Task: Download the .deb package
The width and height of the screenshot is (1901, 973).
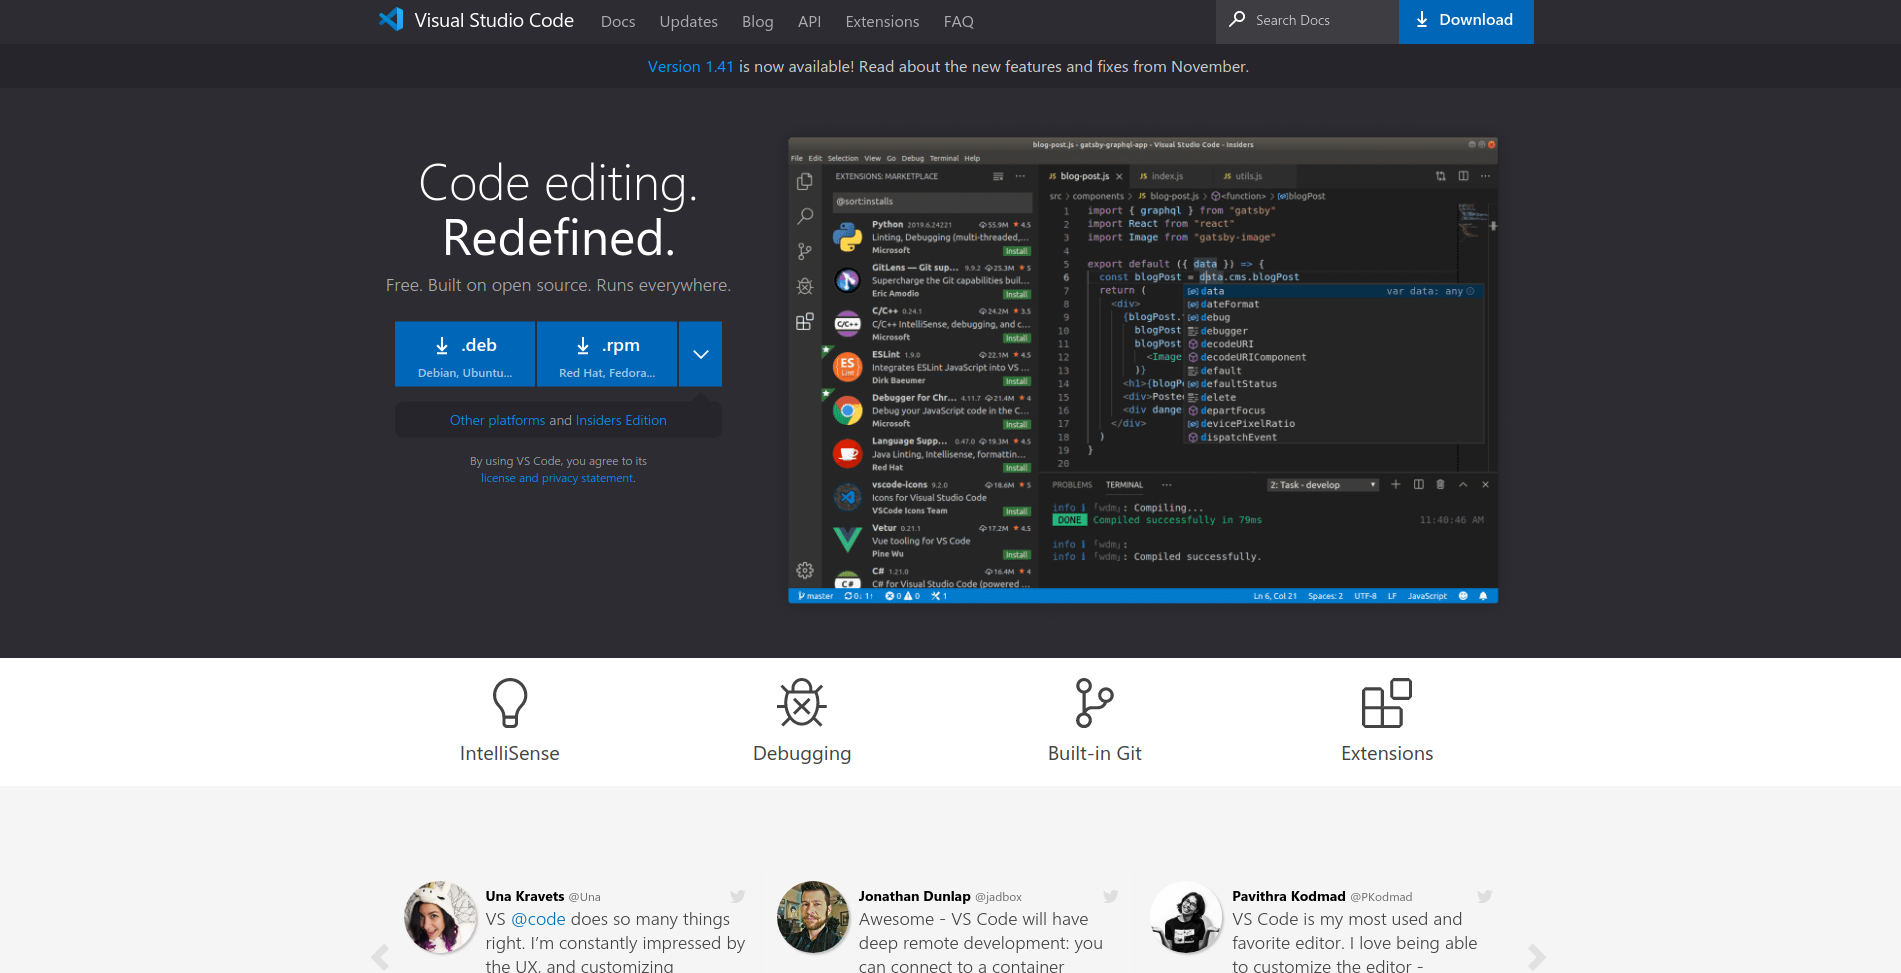Action: [465, 354]
